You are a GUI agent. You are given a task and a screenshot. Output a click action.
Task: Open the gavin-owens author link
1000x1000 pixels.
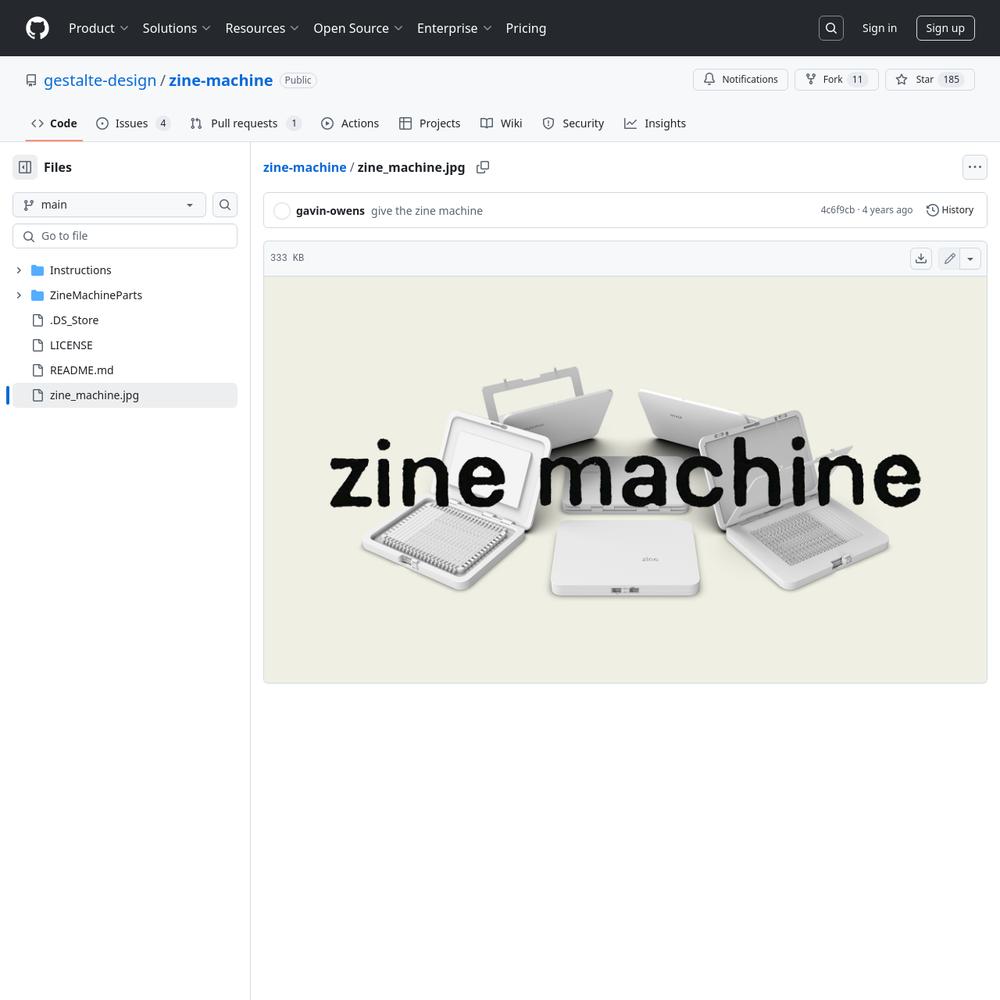pos(330,210)
